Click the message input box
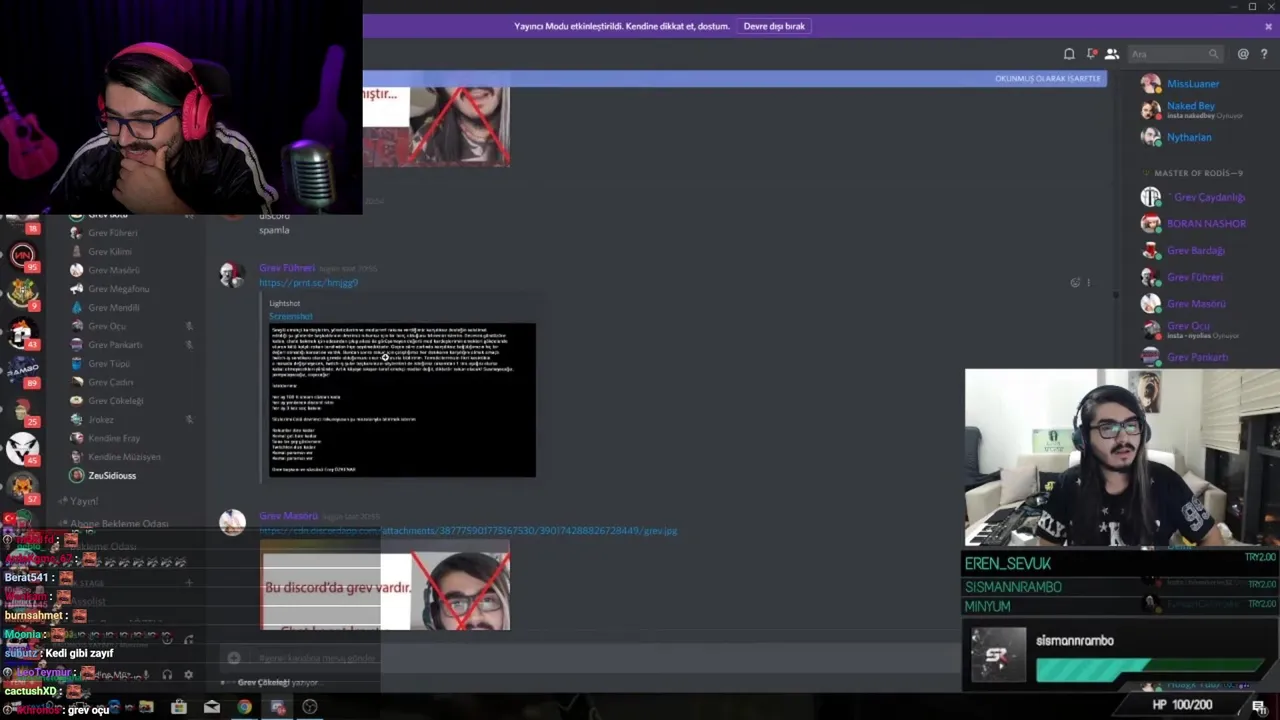 [590, 658]
